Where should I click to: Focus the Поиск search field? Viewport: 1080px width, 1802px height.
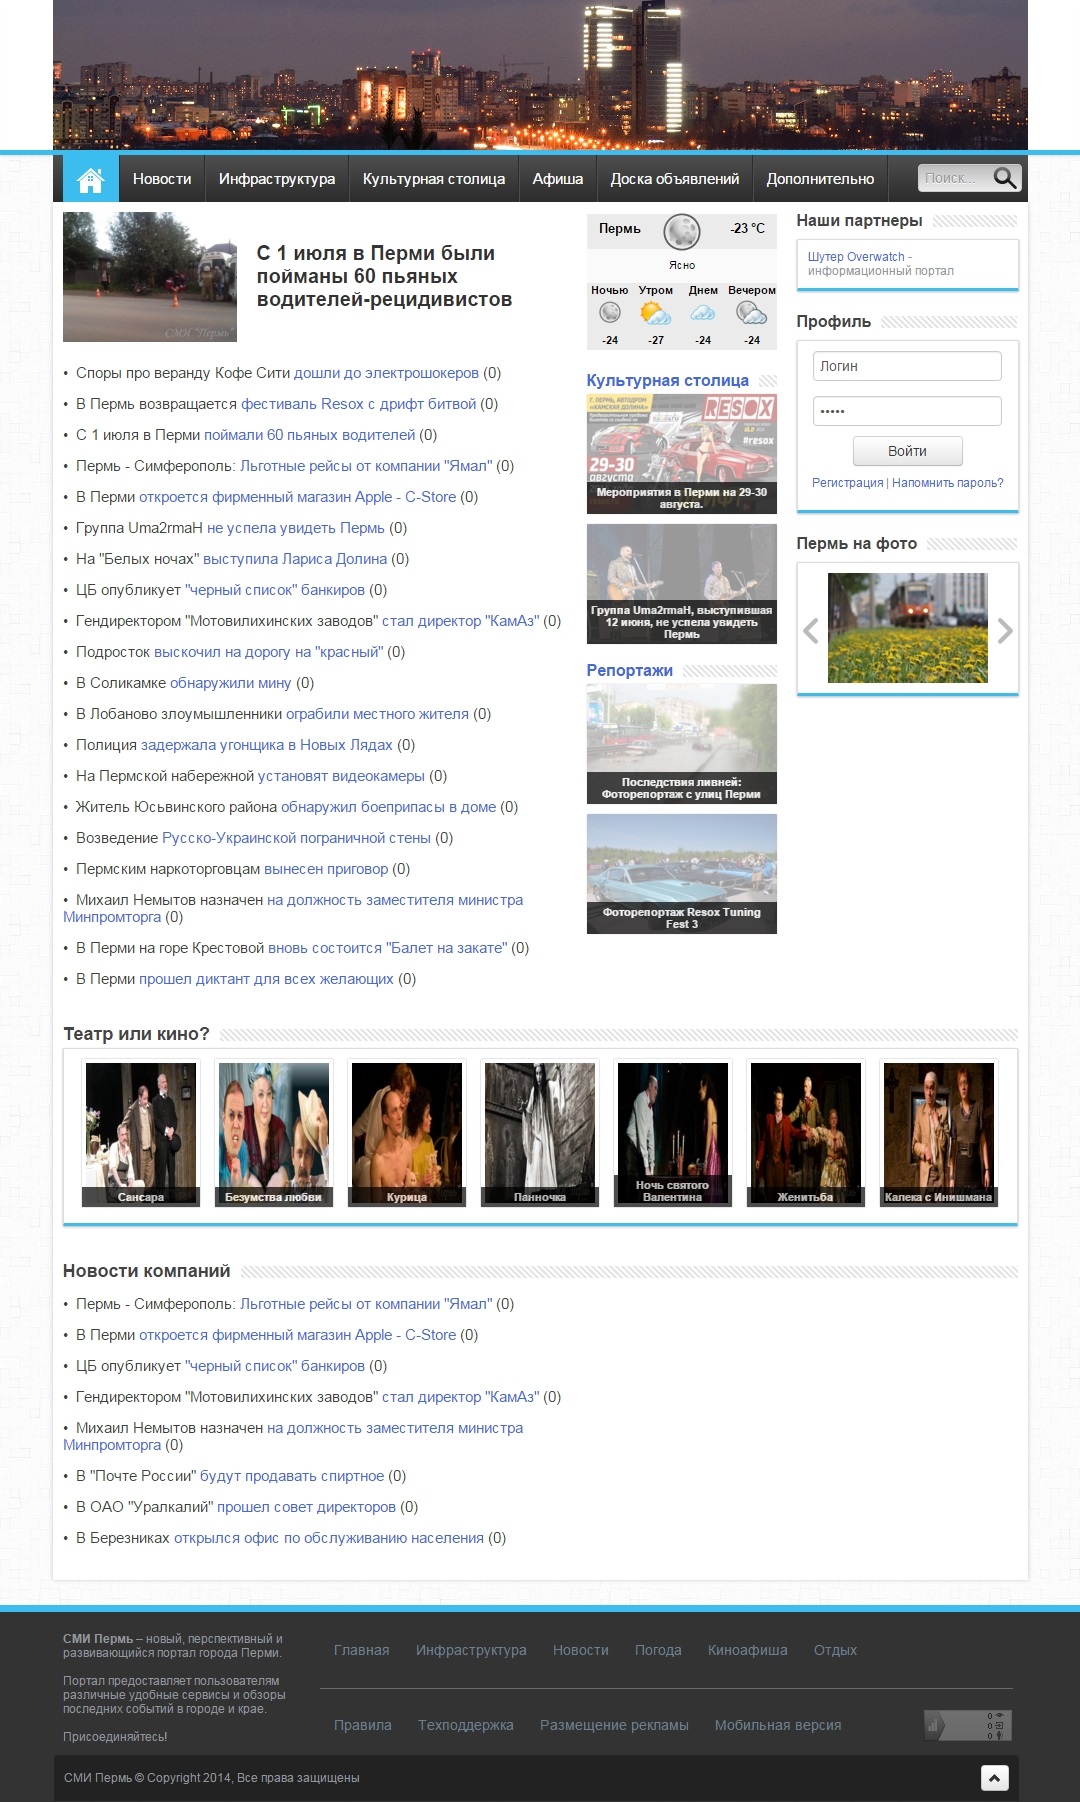tap(955, 178)
